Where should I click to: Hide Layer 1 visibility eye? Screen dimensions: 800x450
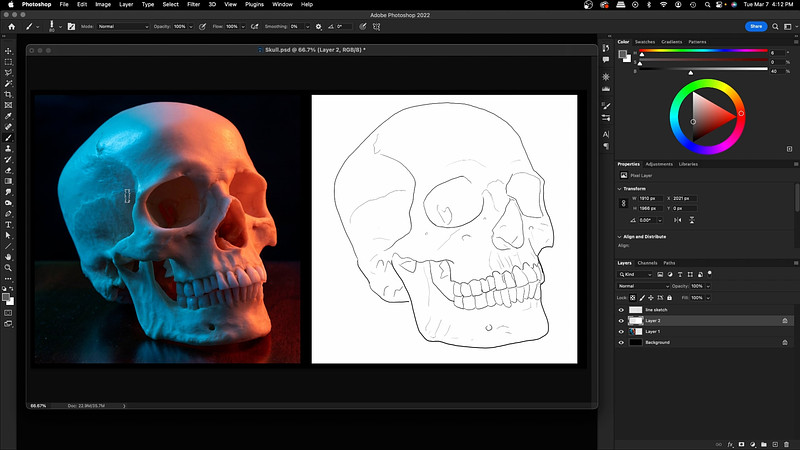click(x=621, y=332)
